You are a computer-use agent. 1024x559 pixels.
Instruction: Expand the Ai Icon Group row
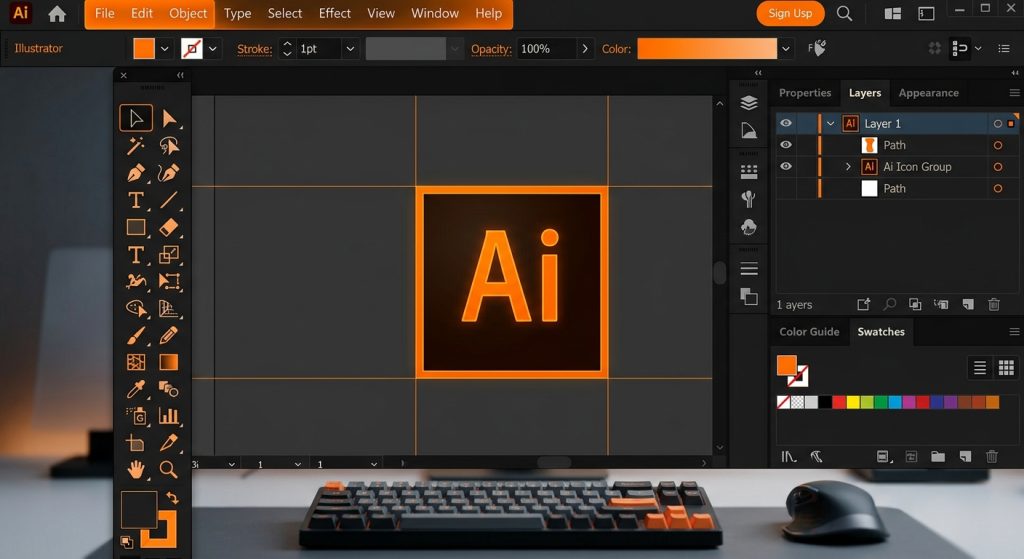(848, 167)
